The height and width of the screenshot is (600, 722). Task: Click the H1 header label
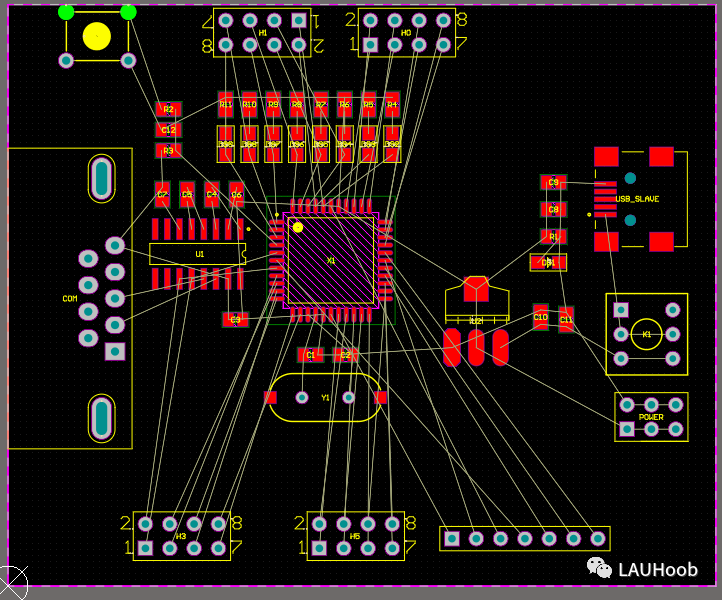(x=262, y=33)
